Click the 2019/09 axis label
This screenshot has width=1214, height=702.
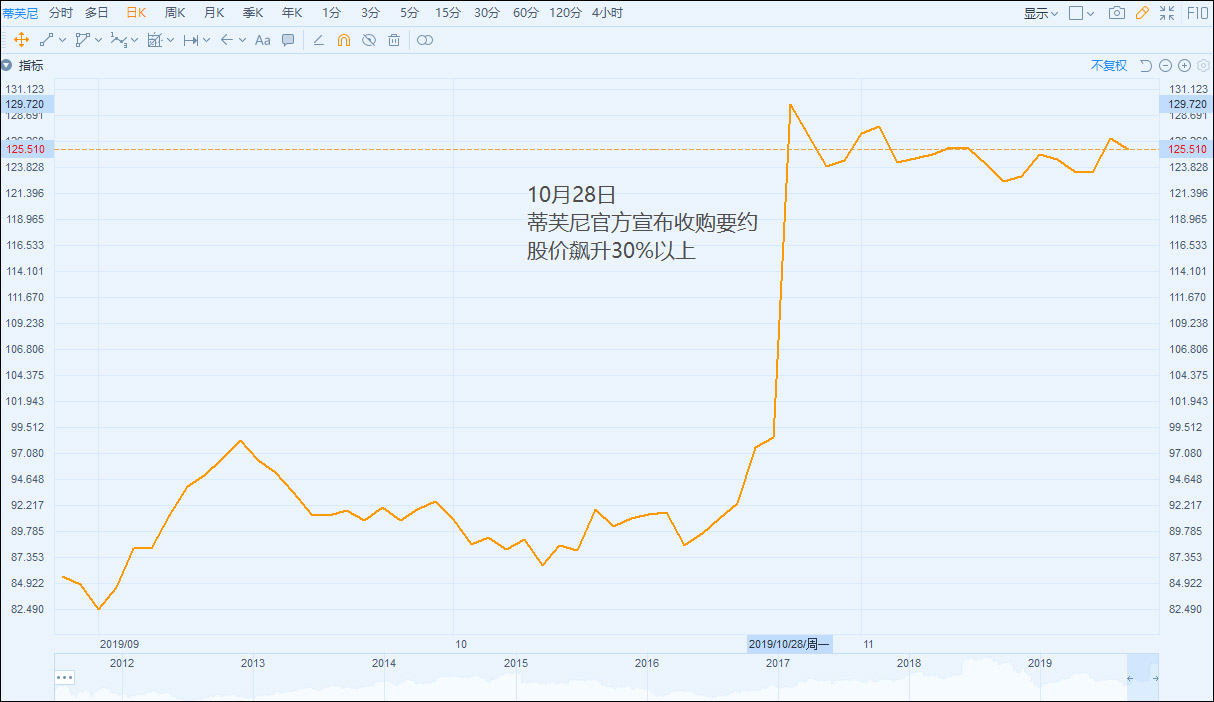pyautogui.click(x=120, y=644)
